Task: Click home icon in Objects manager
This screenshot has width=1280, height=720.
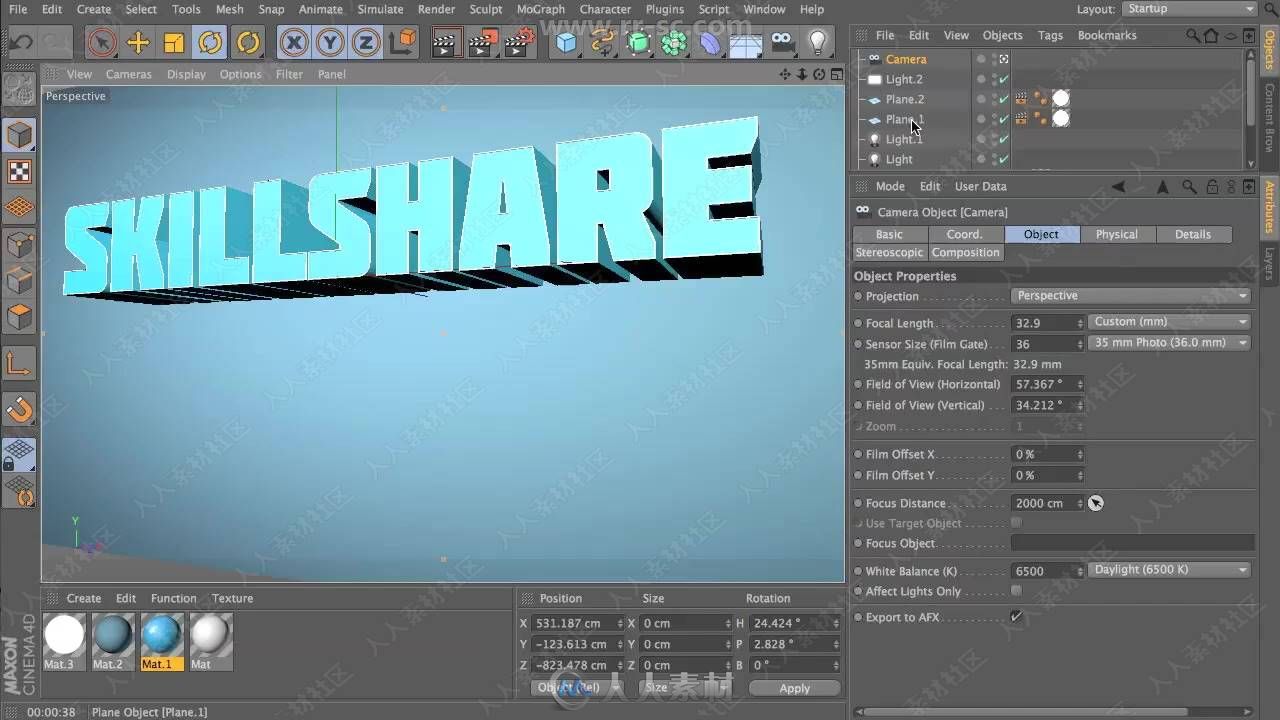Action: click(1212, 35)
